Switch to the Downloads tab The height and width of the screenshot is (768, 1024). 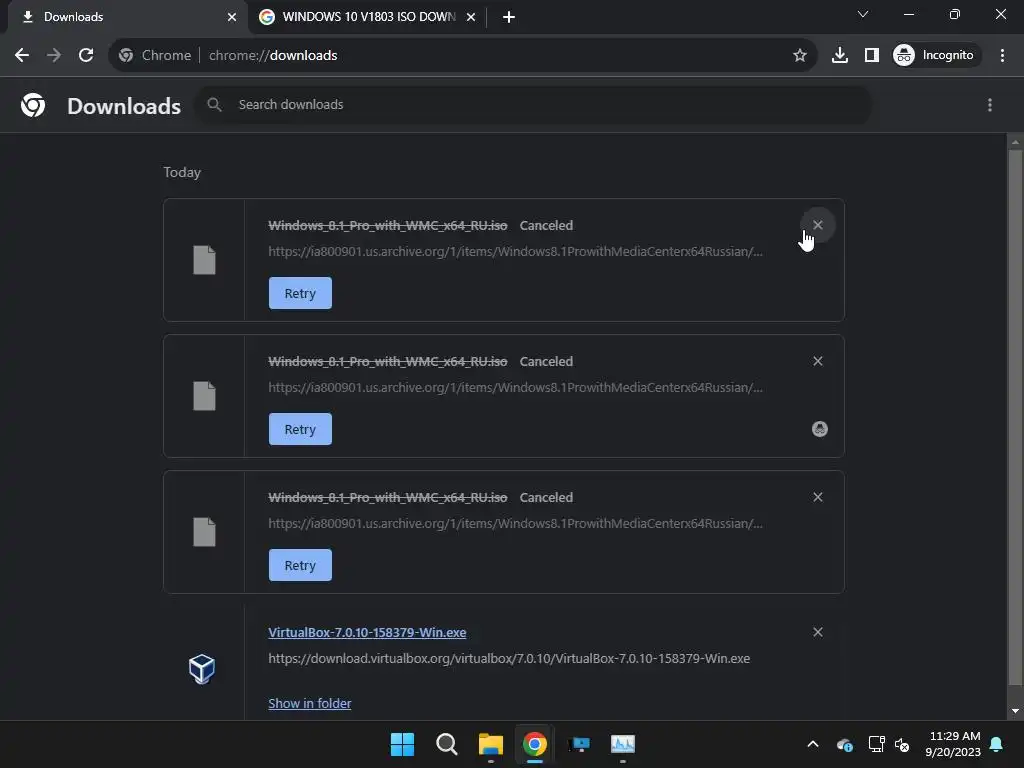point(123,17)
